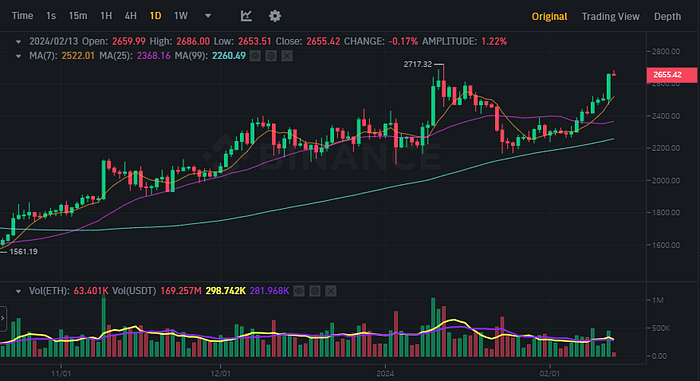This screenshot has width=700, height=381.
Task: Click the 11/01 date axis label
Action: pyautogui.click(x=61, y=373)
